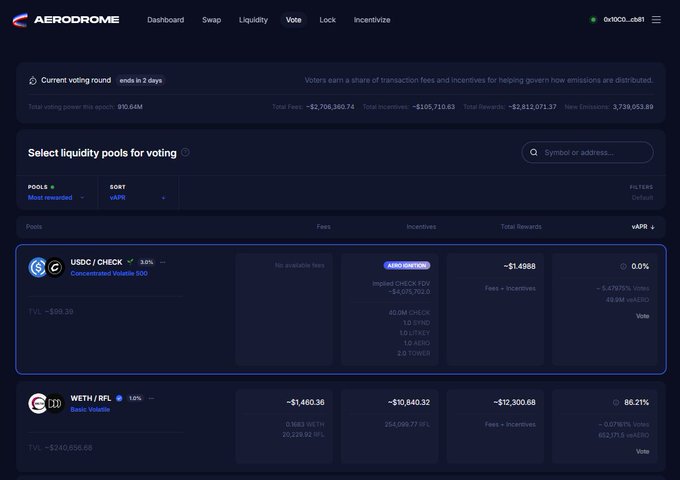Click the current voting round clock icon

click(33, 80)
